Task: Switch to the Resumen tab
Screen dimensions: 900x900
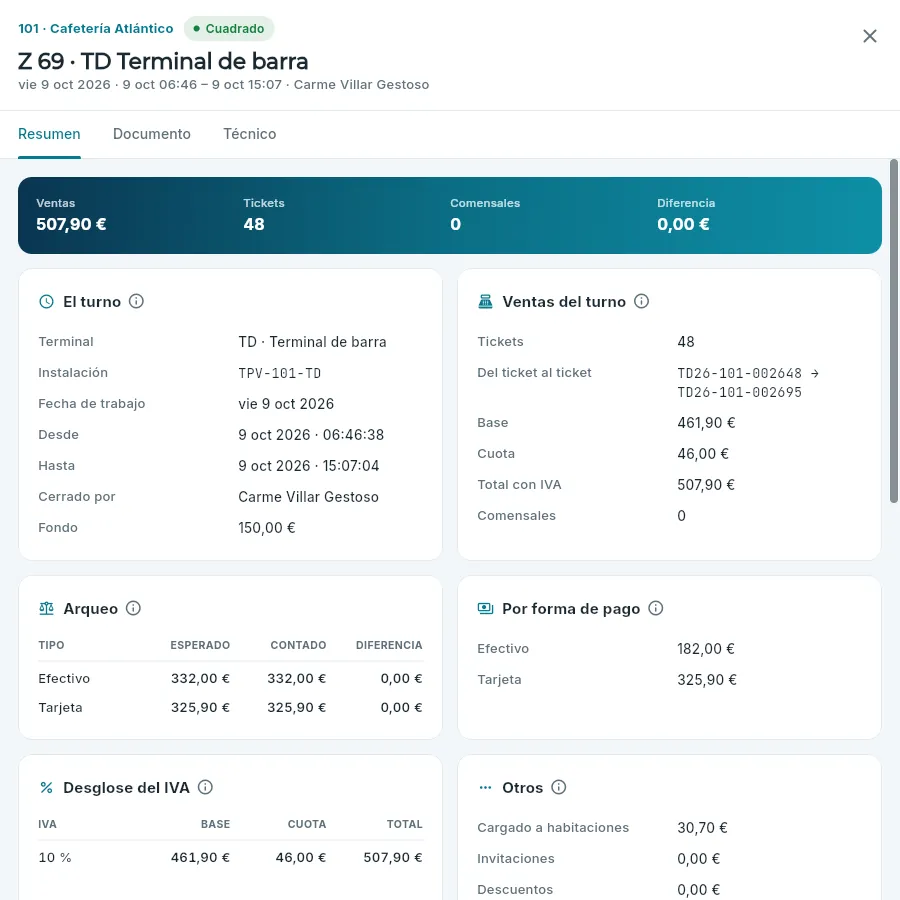Action: [49, 134]
